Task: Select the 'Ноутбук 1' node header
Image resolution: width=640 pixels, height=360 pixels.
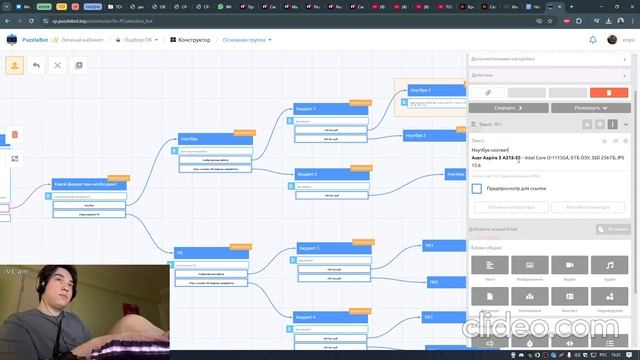Action: coord(437,90)
